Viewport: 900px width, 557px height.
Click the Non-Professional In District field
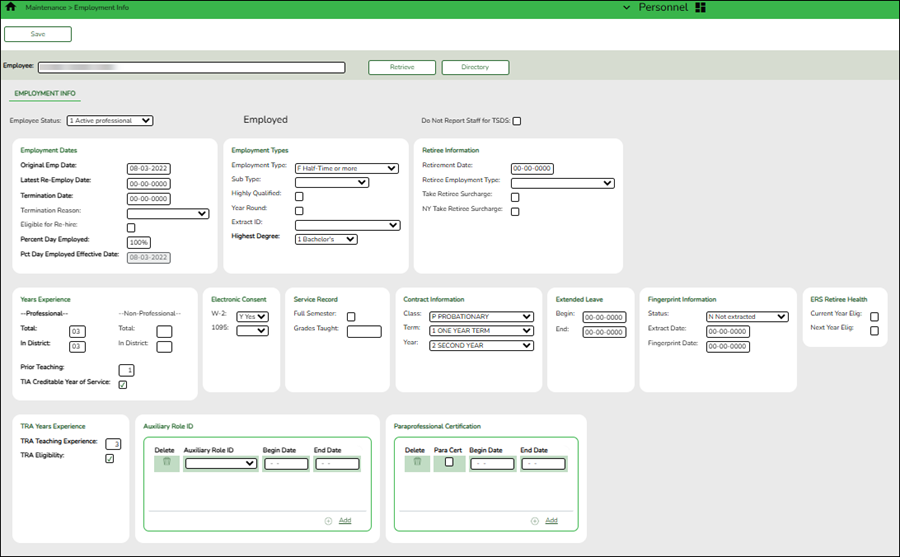point(164,346)
